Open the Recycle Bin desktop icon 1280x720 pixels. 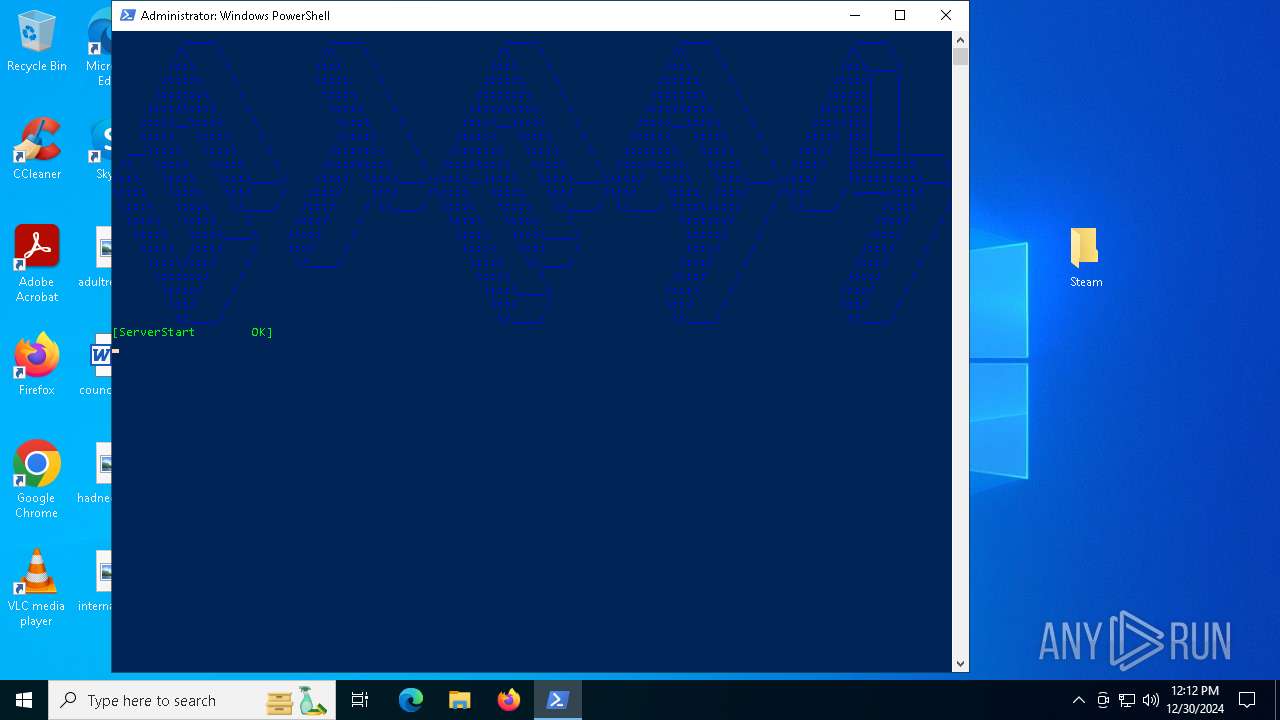(x=37, y=42)
